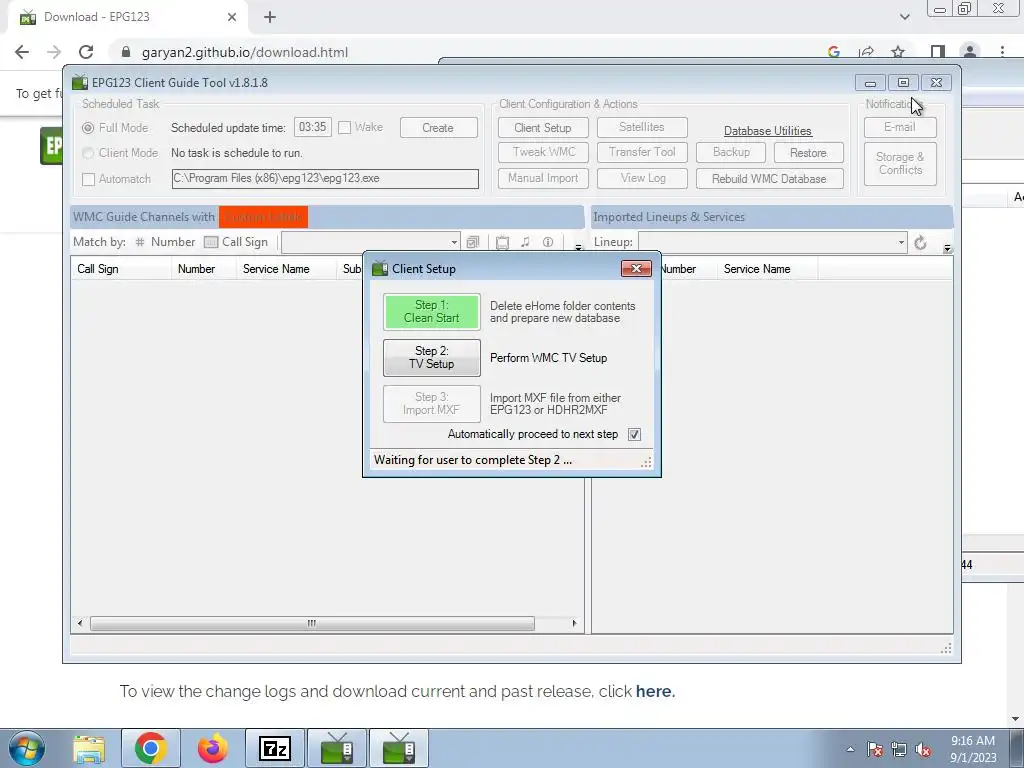The height and width of the screenshot is (768, 1024).
Task: Open E-mail notification settings
Action: (900, 127)
